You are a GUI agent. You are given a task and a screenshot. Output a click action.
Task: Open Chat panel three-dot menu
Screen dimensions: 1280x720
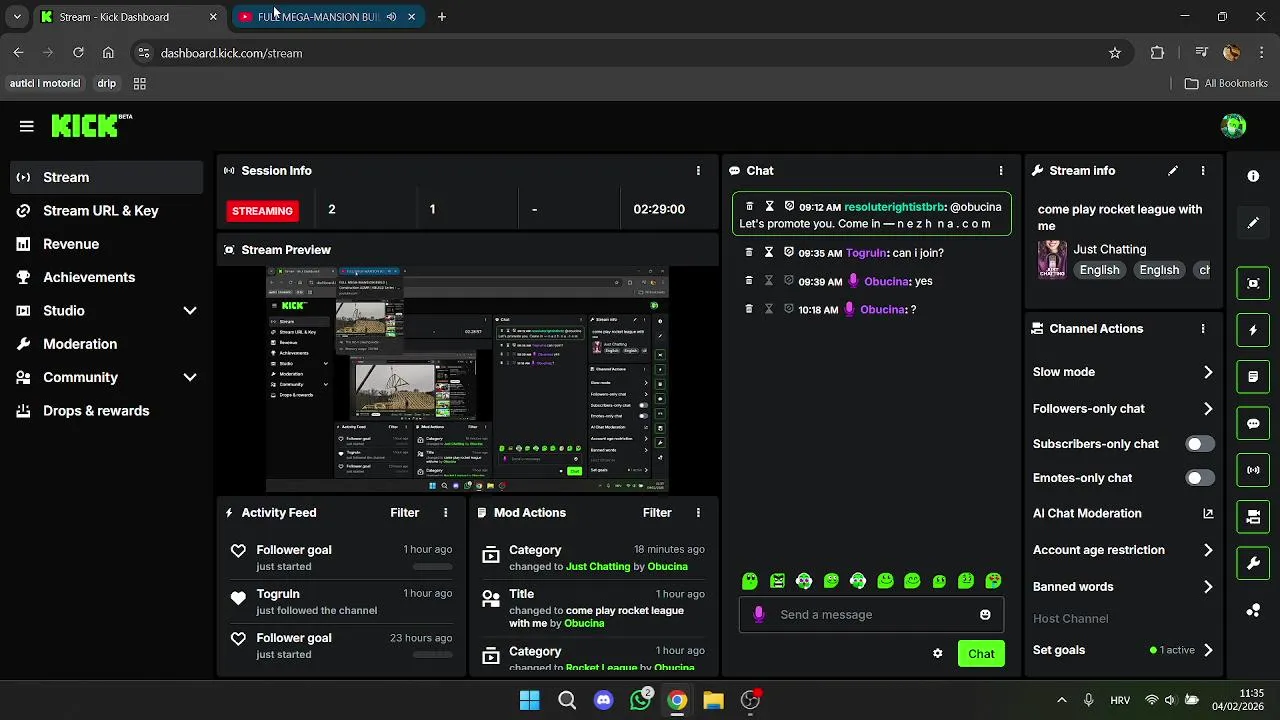tap(1001, 171)
